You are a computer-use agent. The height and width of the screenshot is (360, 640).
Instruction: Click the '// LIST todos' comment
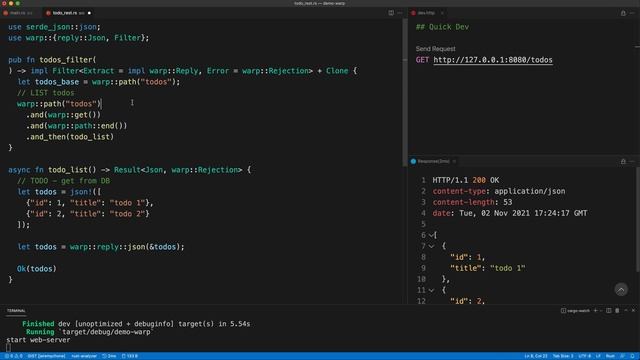pos(46,93)
